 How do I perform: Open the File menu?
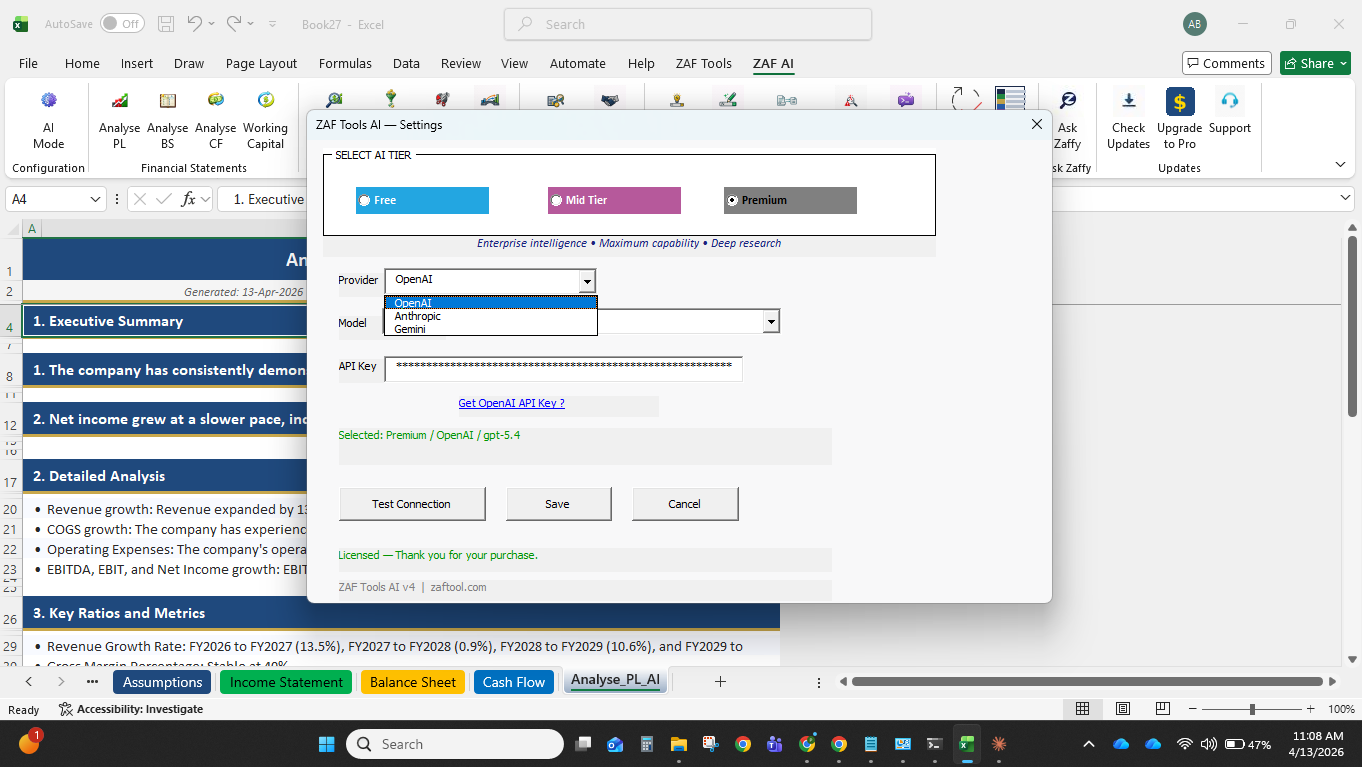click(x=28, y=63)
